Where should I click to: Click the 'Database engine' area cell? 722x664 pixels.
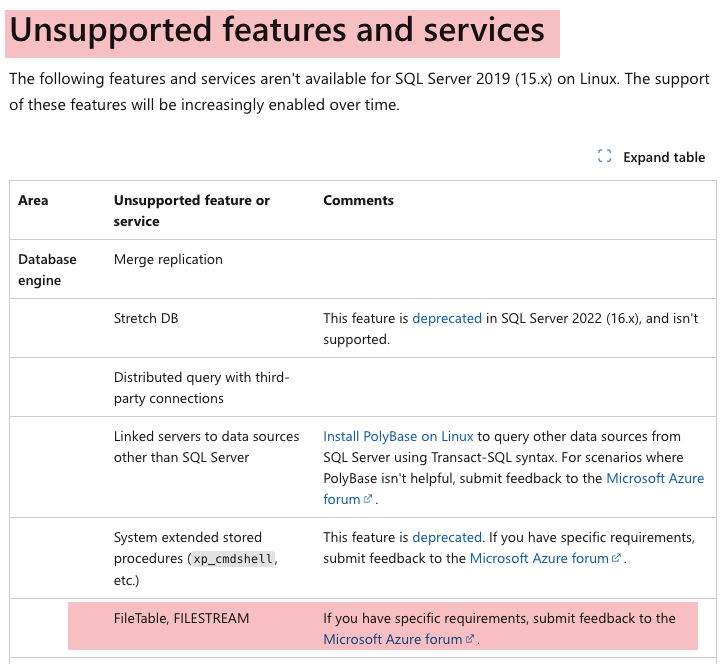pyautogui.click(x=47, y=270)
